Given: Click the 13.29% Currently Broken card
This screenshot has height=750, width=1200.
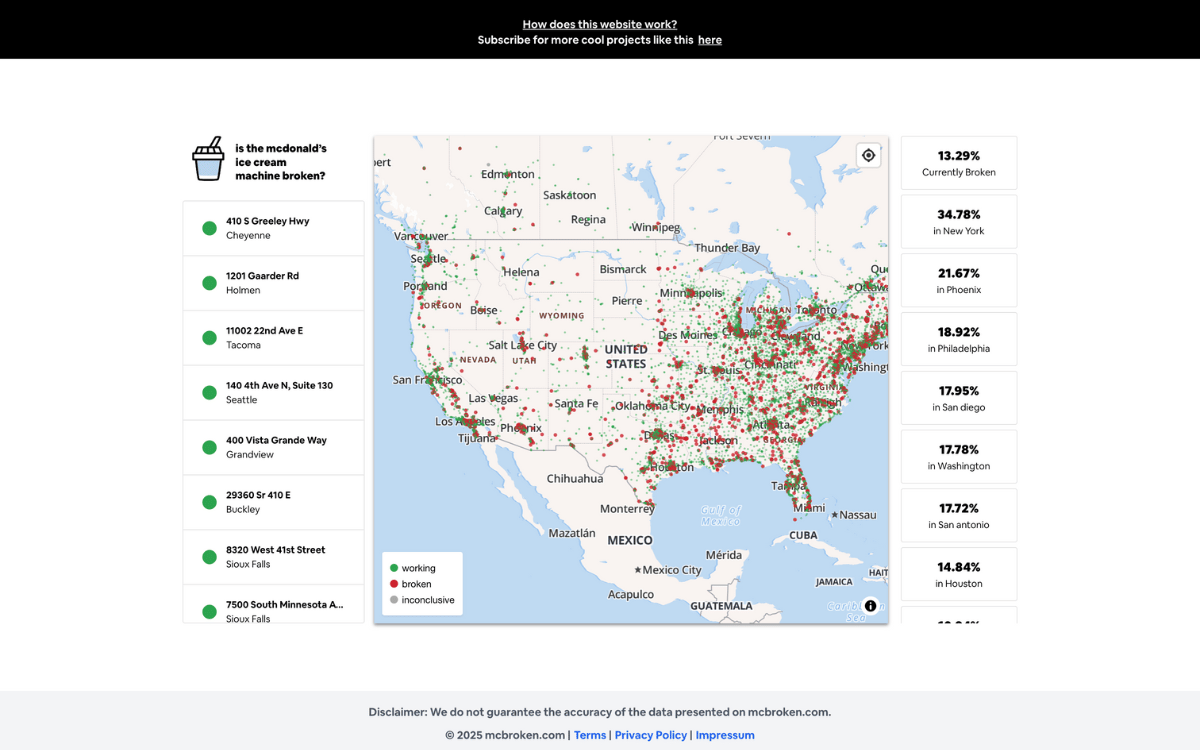Looking at the screenshot, I should pos(959,163).
